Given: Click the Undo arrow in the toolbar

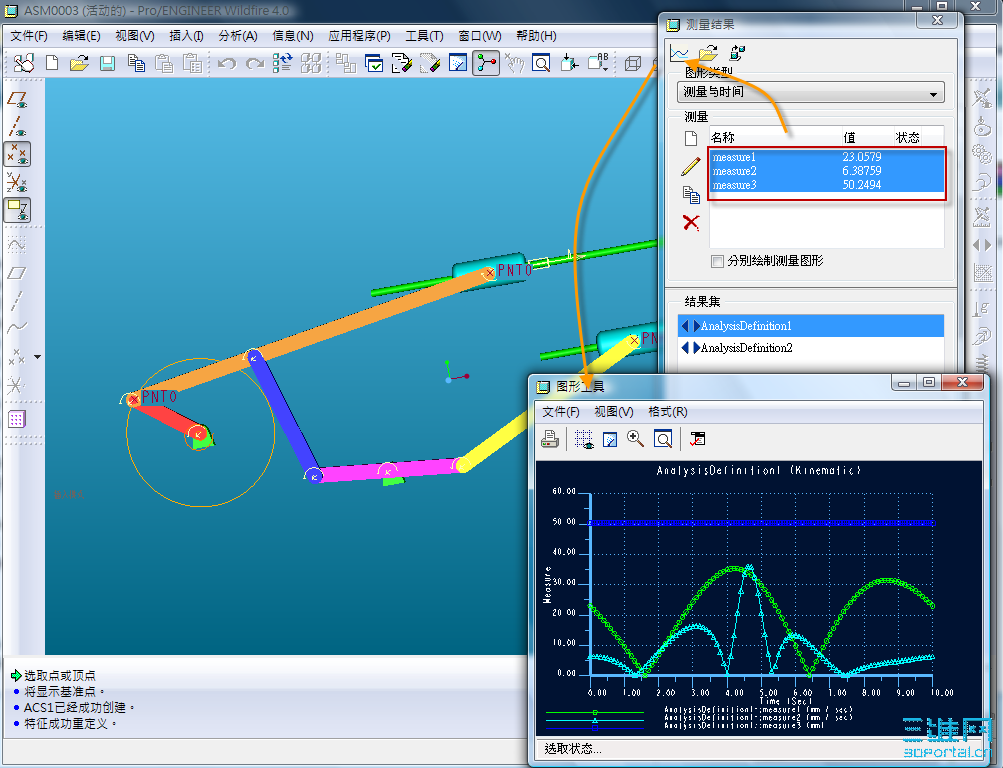Looking at the screenshot, I should pyautogui.click(x=227, y=63).
